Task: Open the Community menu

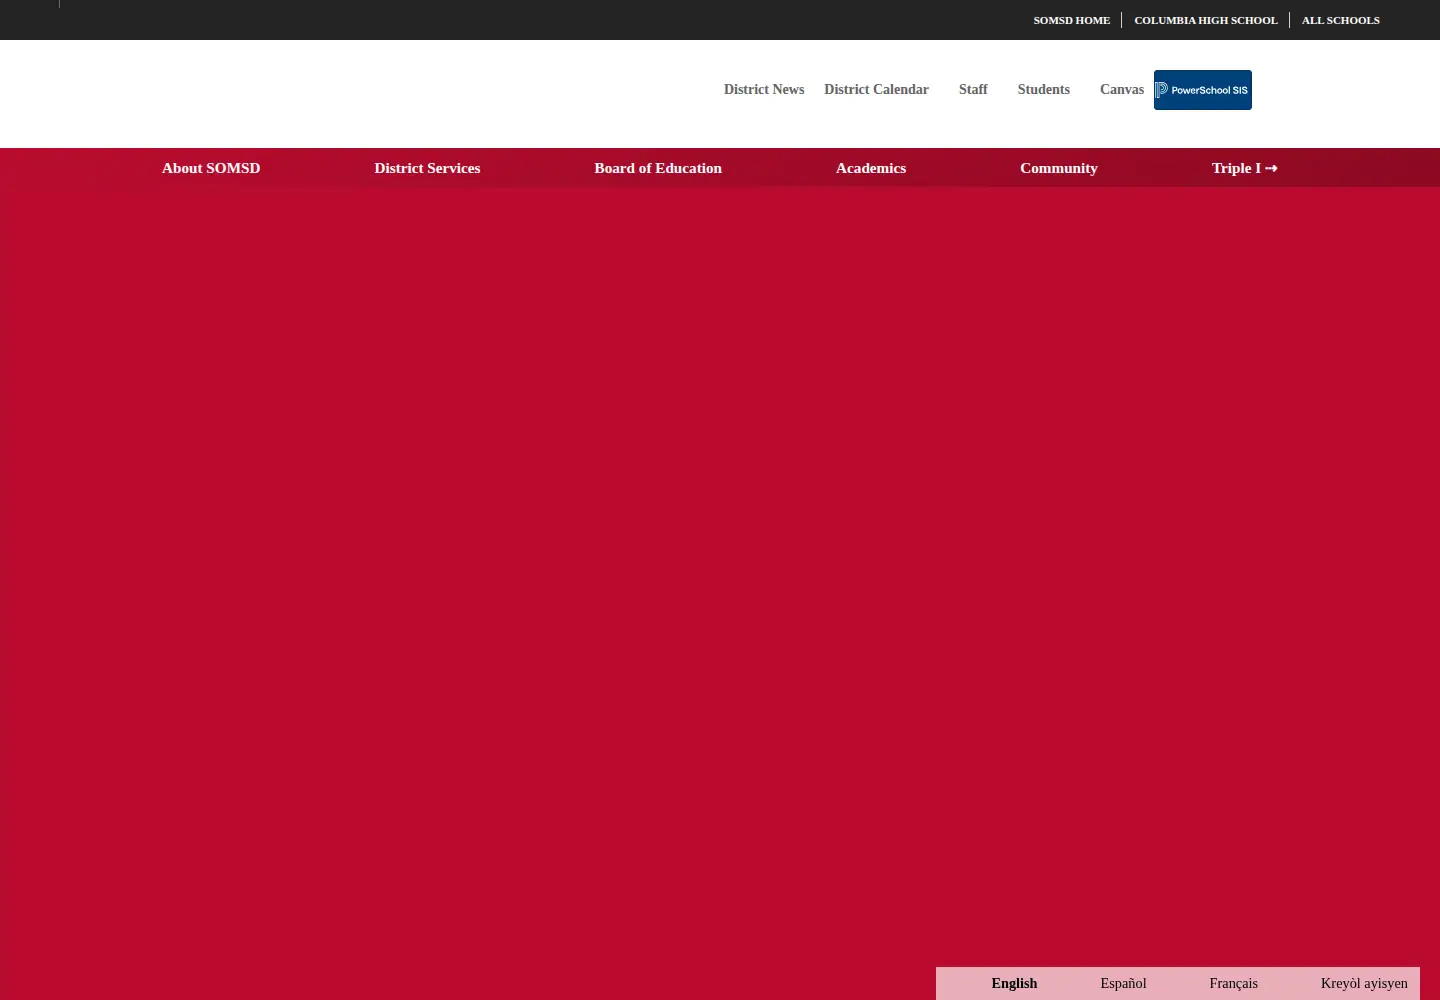Action: (1058, 168)
